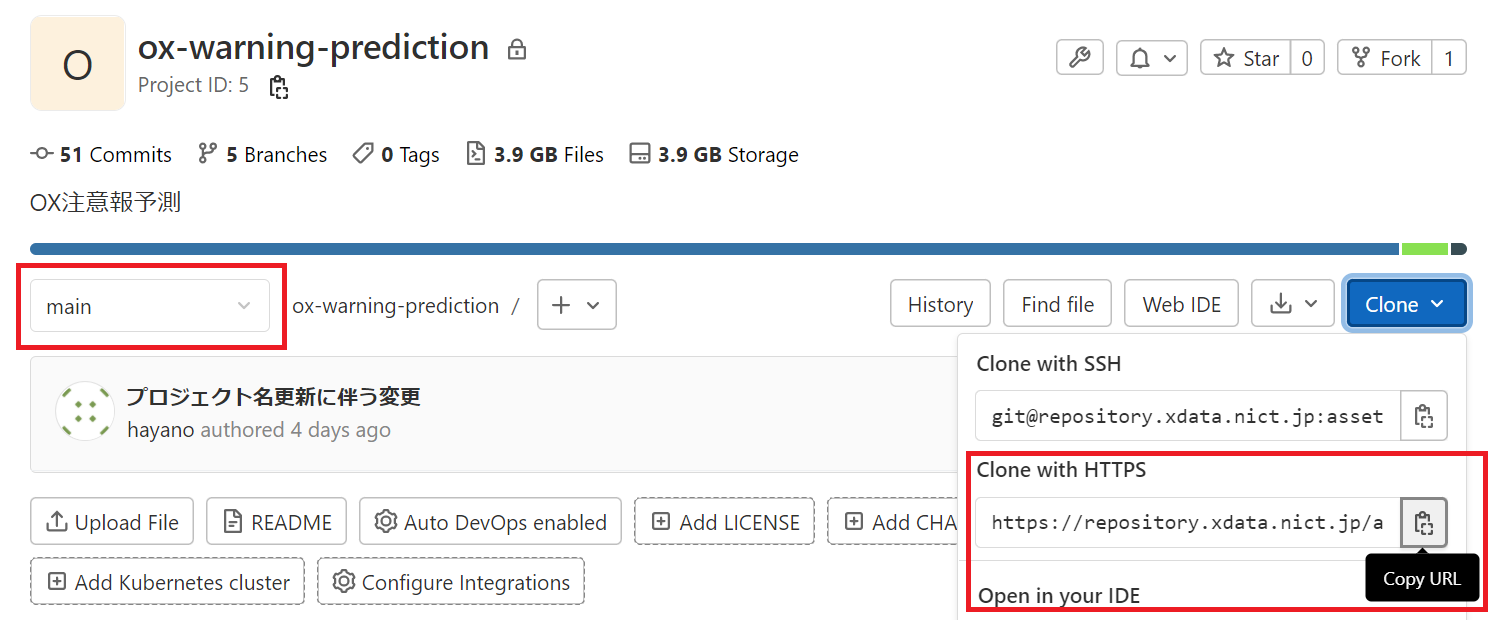View the 51 Commits
Screen dimensions: 1499x620
click(x=100, y=154)
